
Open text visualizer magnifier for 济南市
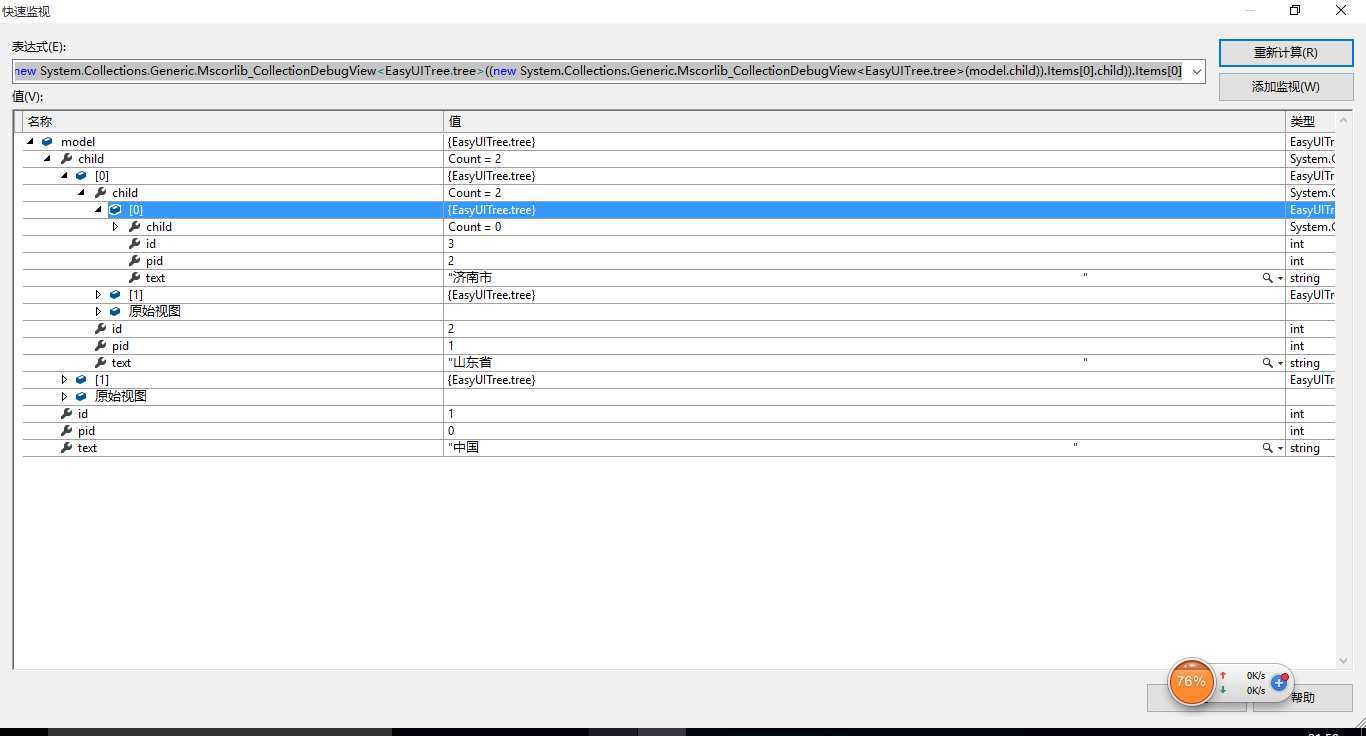1267,278
